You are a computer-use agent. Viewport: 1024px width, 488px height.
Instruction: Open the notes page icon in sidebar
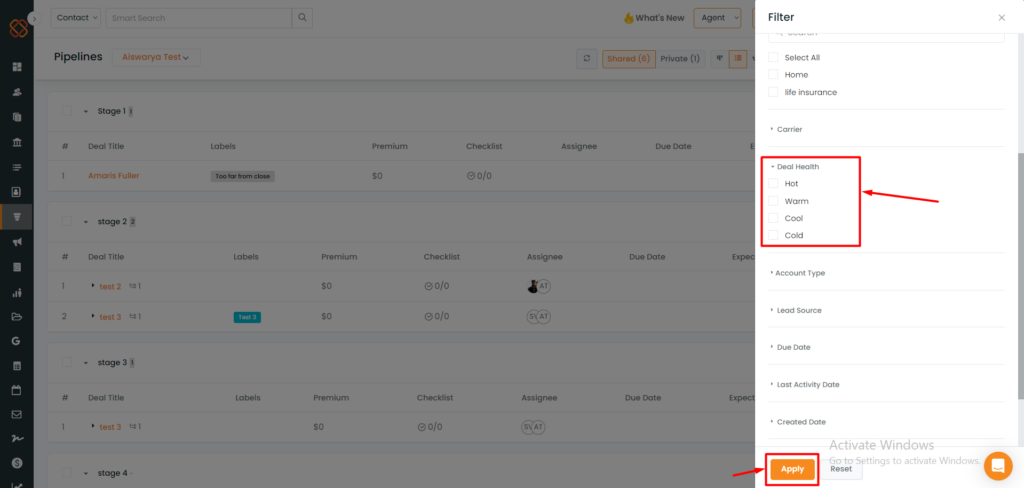tap(17, 267)
